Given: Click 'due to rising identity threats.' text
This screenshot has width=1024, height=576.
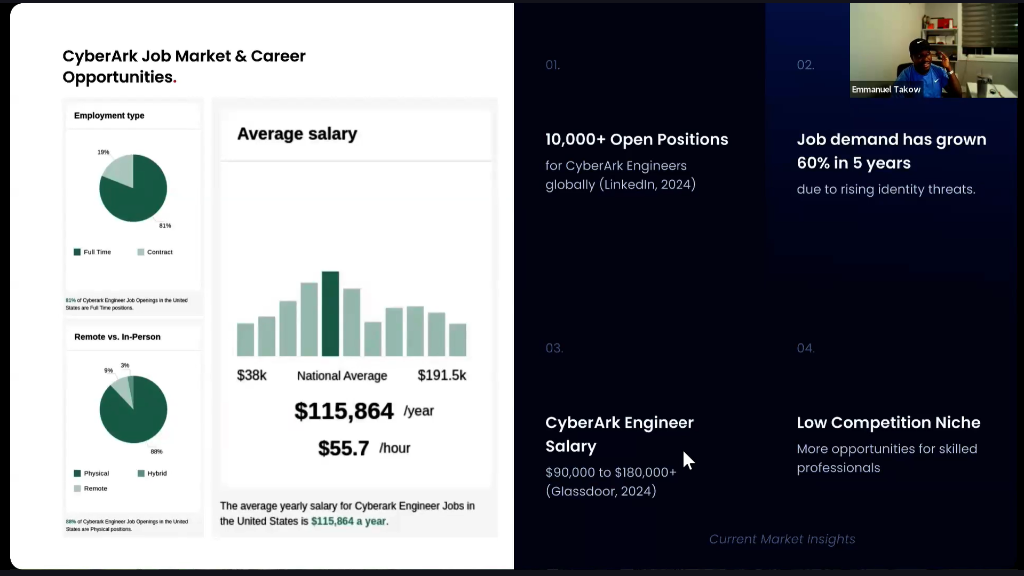Looking at the screenshot, I should [x=886, y=189].
